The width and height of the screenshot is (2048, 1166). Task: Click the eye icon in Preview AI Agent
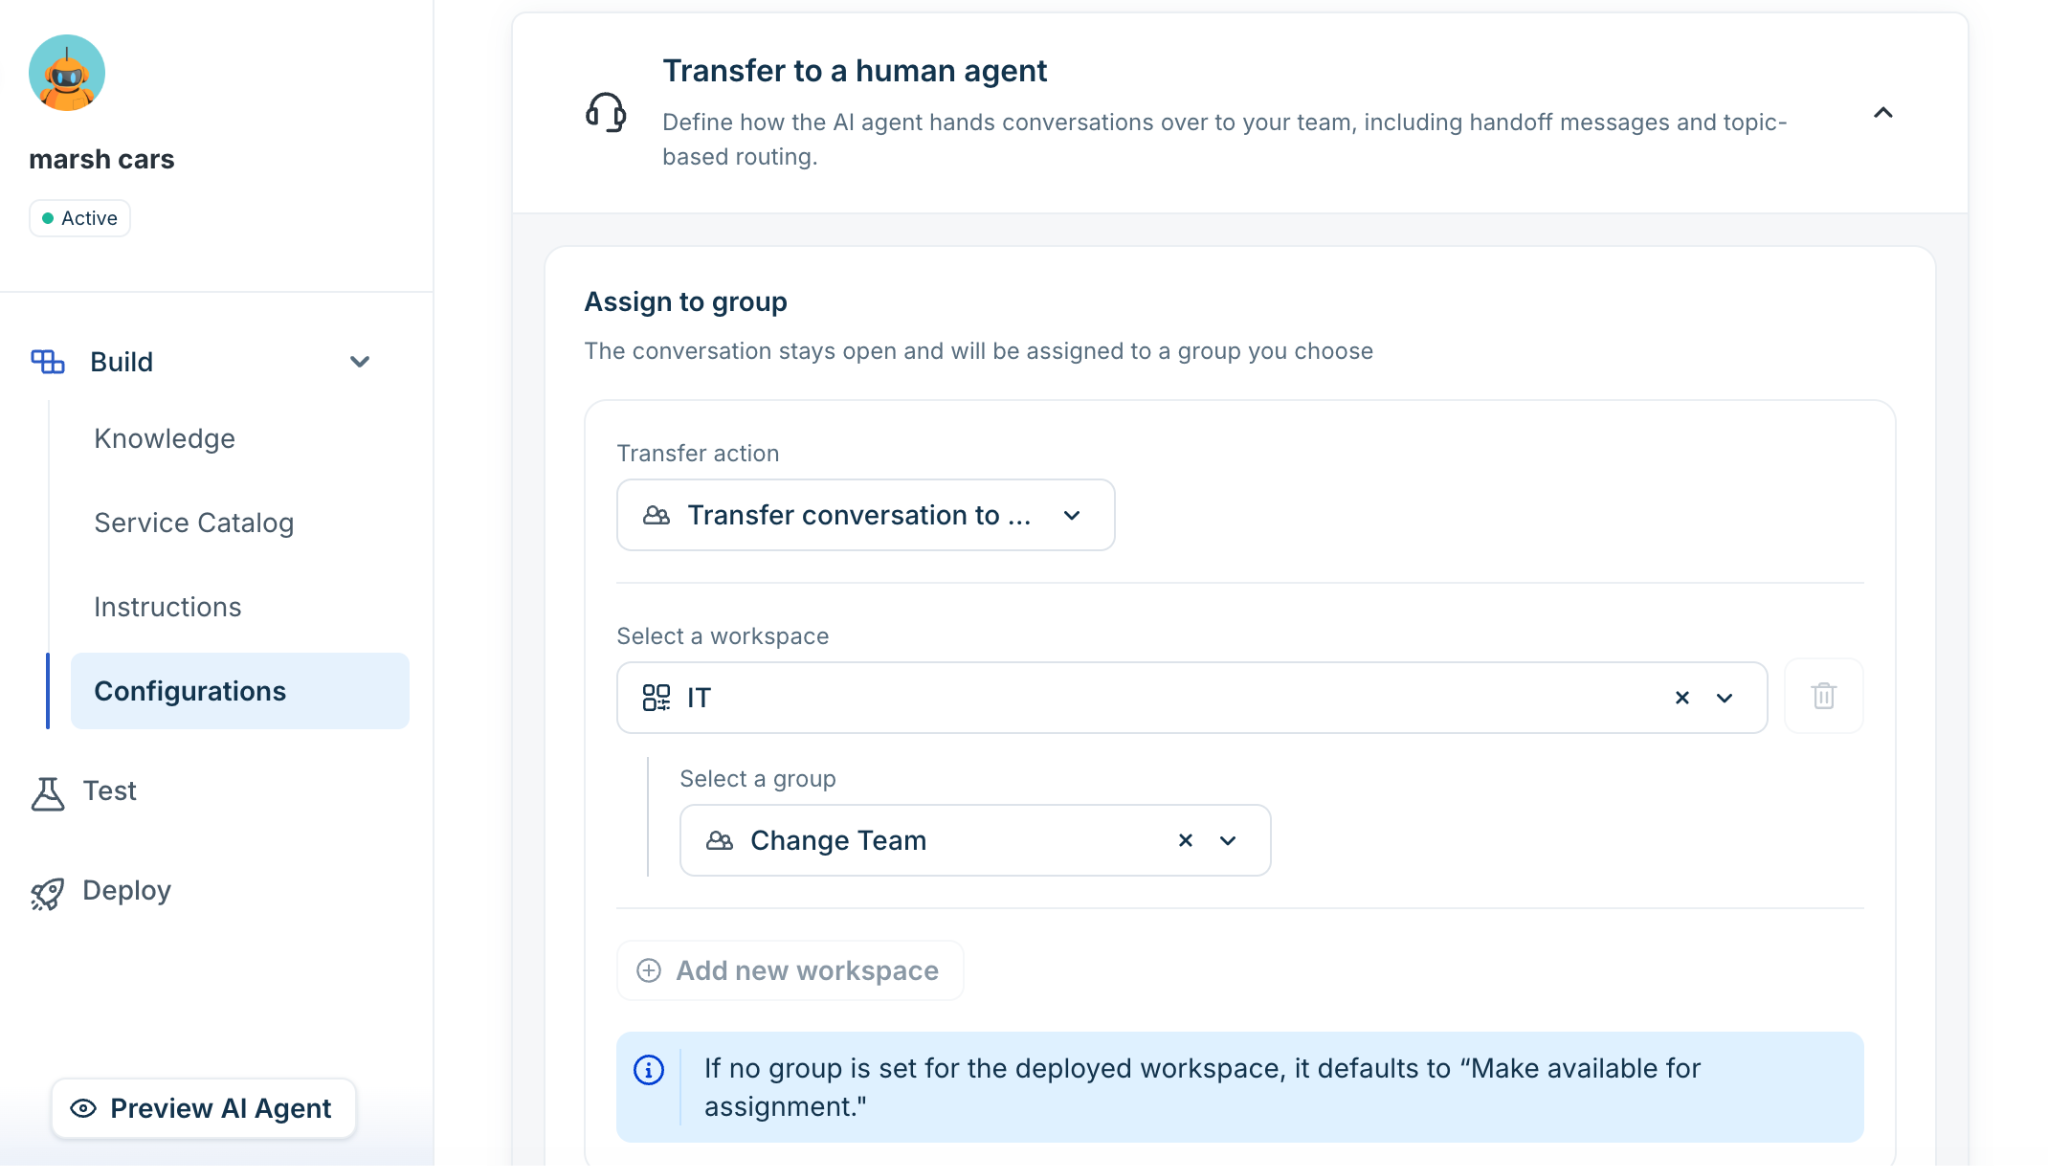tap(83, 1108)
